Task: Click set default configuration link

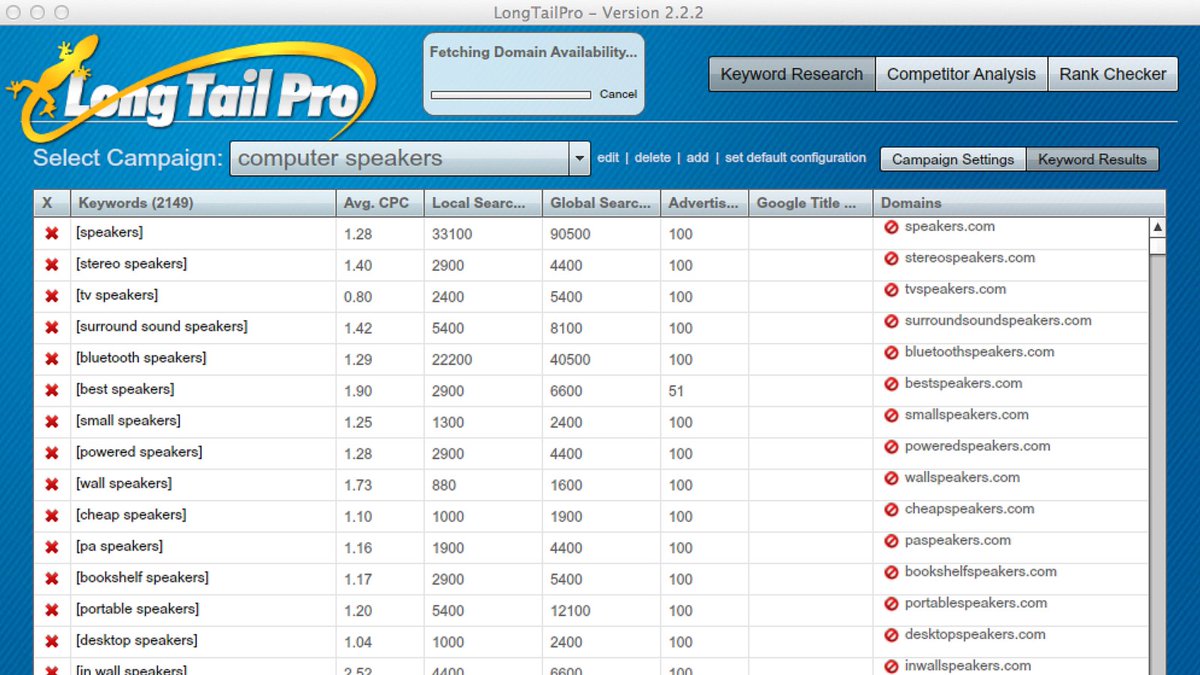Action: [795, 158]
